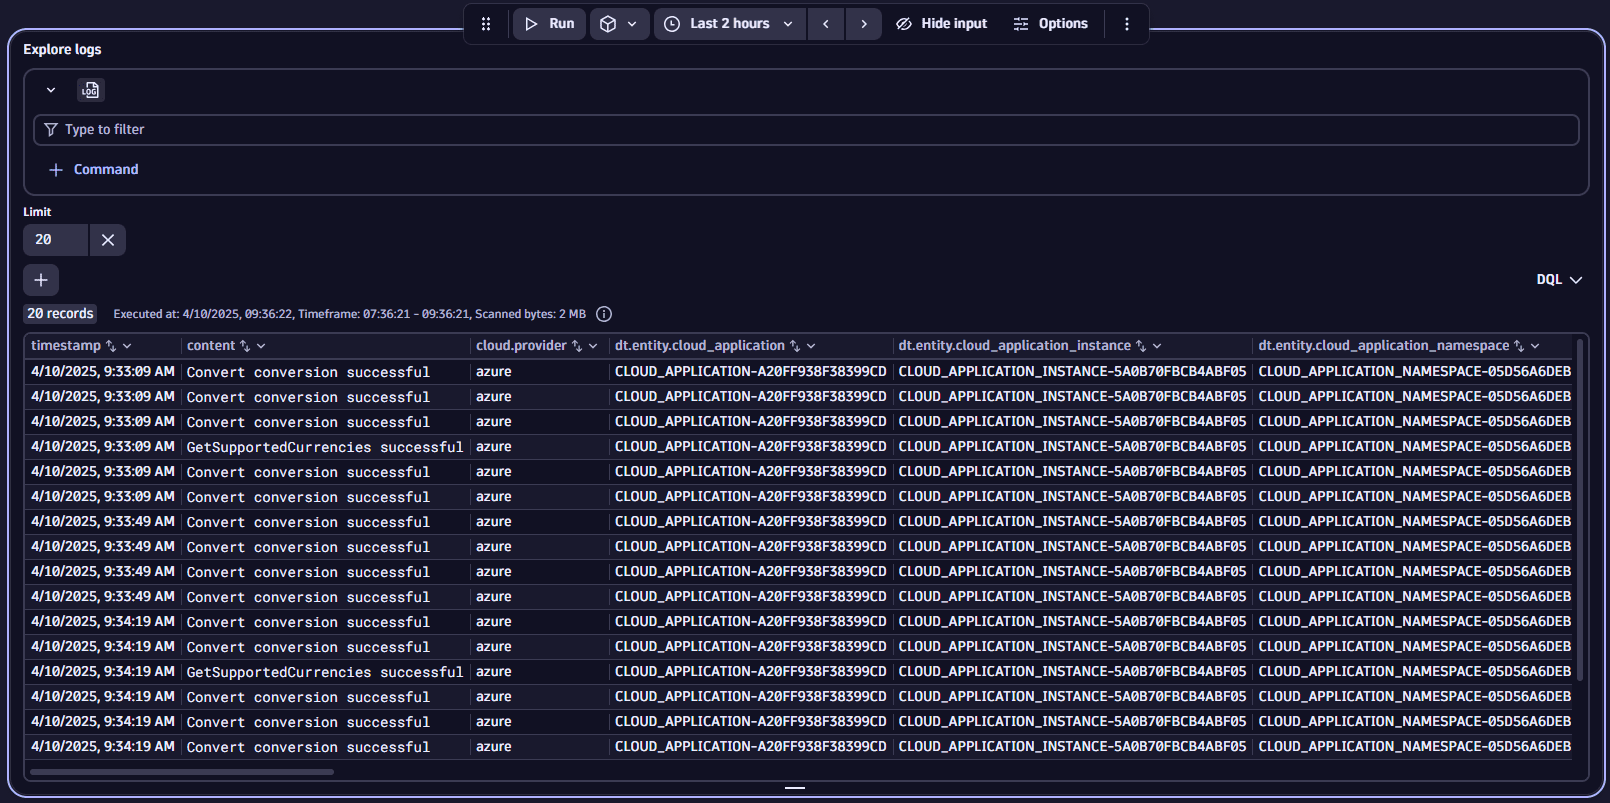Viewport: 1610px width, 803px height.
Task: Open the three-dot more actions menu
Action: [1127, 24]
